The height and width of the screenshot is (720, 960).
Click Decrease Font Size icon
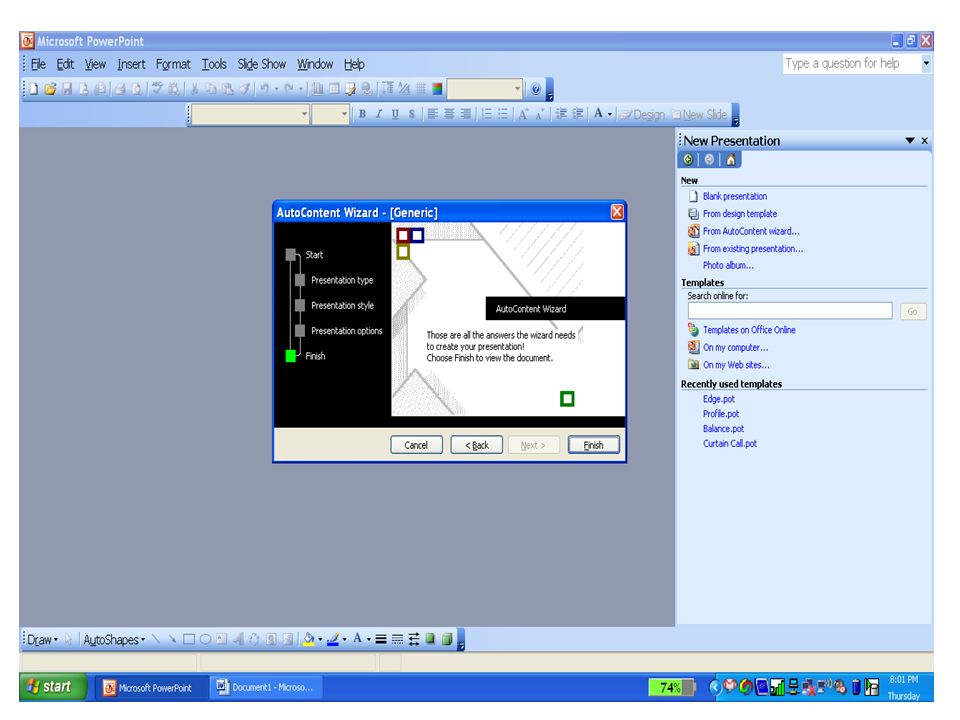(539, 114)
